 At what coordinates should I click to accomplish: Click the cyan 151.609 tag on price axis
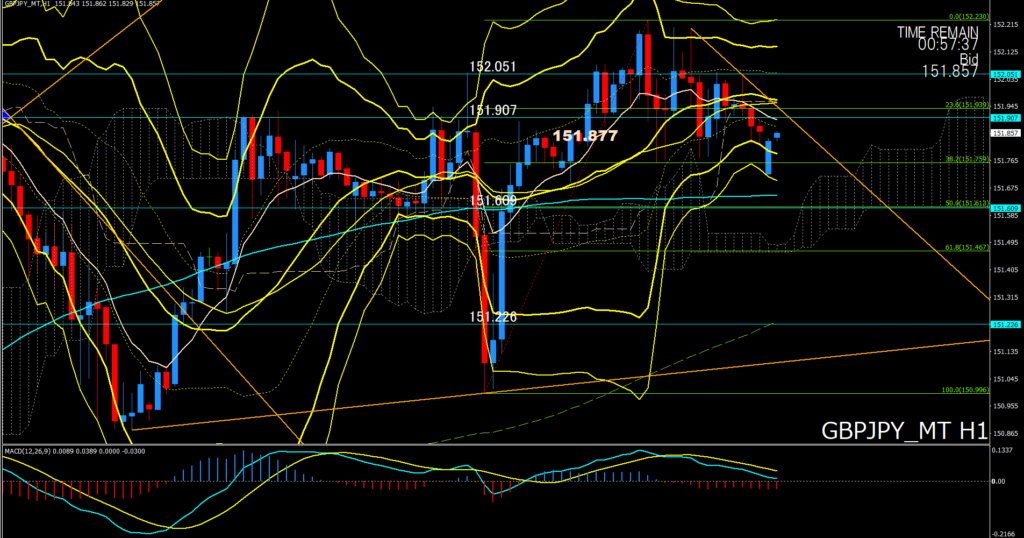click(1005, 209)
